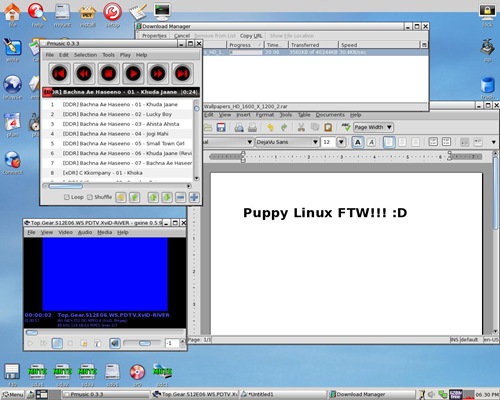Open Download Manager column picker icon
Viewport: 500px width, 400px height.
coord(424,45)
